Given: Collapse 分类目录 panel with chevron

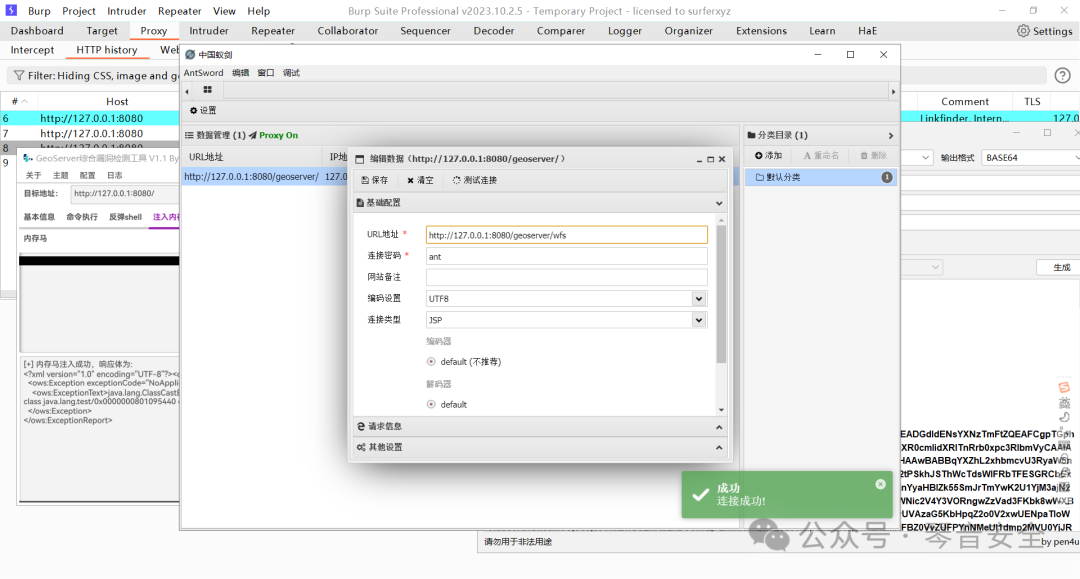Looking at the screenshot, I should point(891,136).
